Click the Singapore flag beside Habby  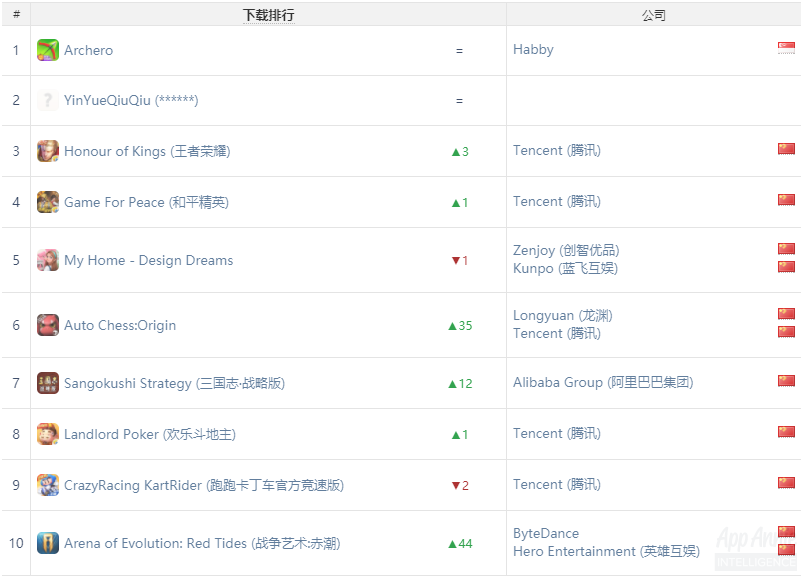click(x=786, y=48)
